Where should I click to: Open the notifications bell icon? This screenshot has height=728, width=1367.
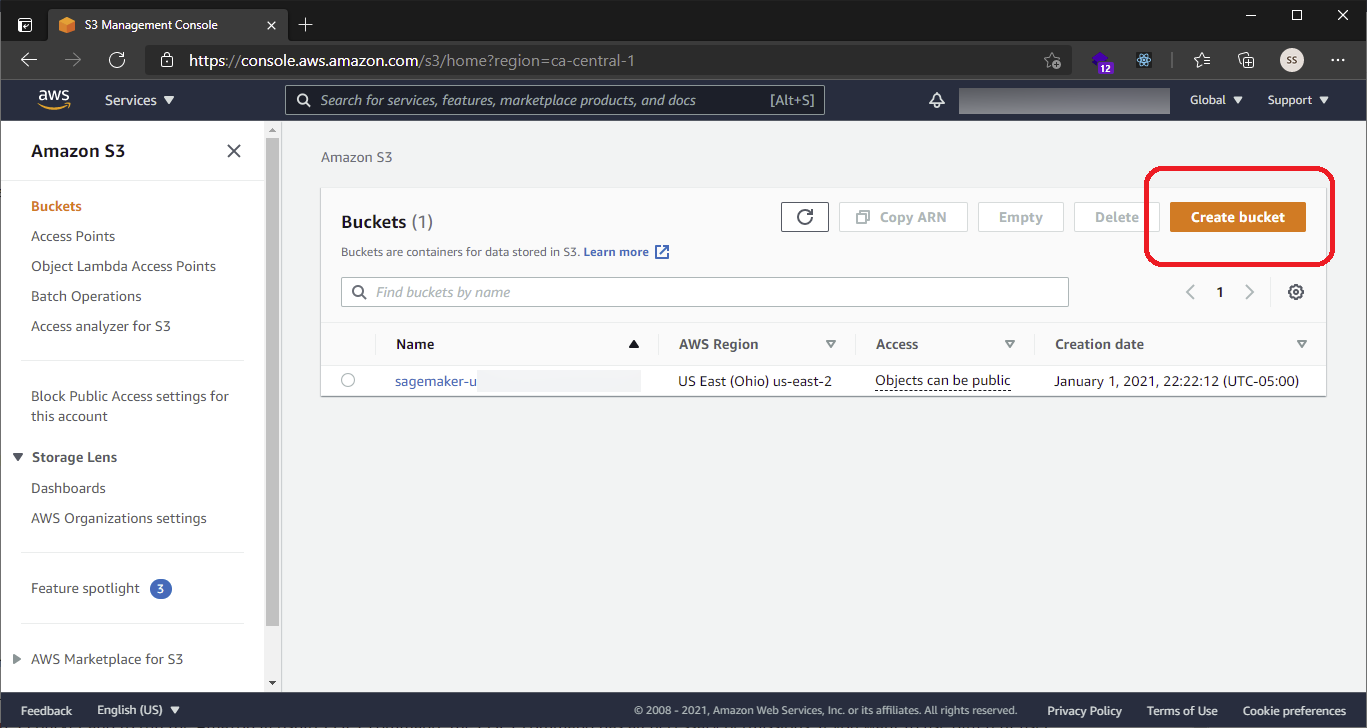point(937,100)
